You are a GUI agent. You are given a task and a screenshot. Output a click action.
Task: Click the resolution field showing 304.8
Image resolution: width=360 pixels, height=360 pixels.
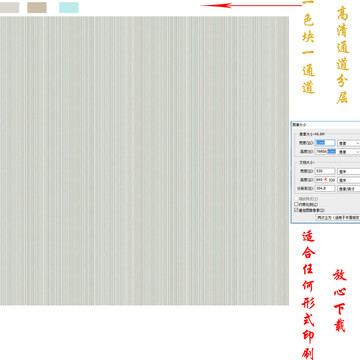(325, 188)
